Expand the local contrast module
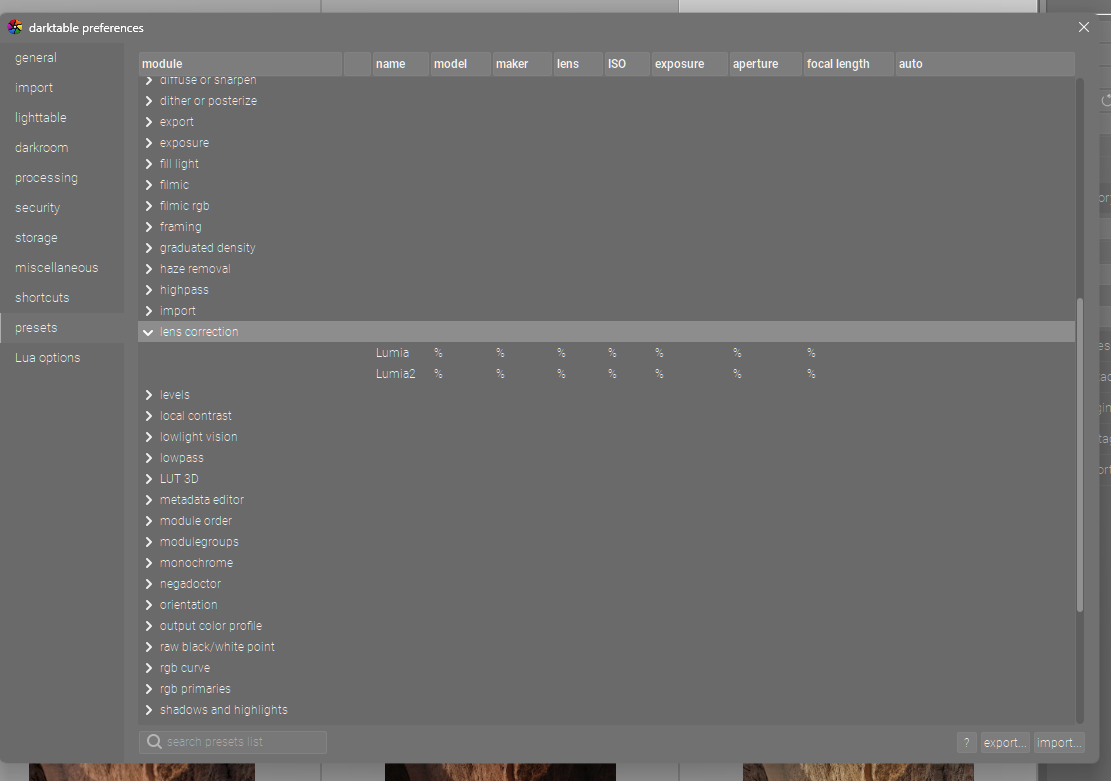The height and width of the screenshot is (781, 1111). click(149, 416)
